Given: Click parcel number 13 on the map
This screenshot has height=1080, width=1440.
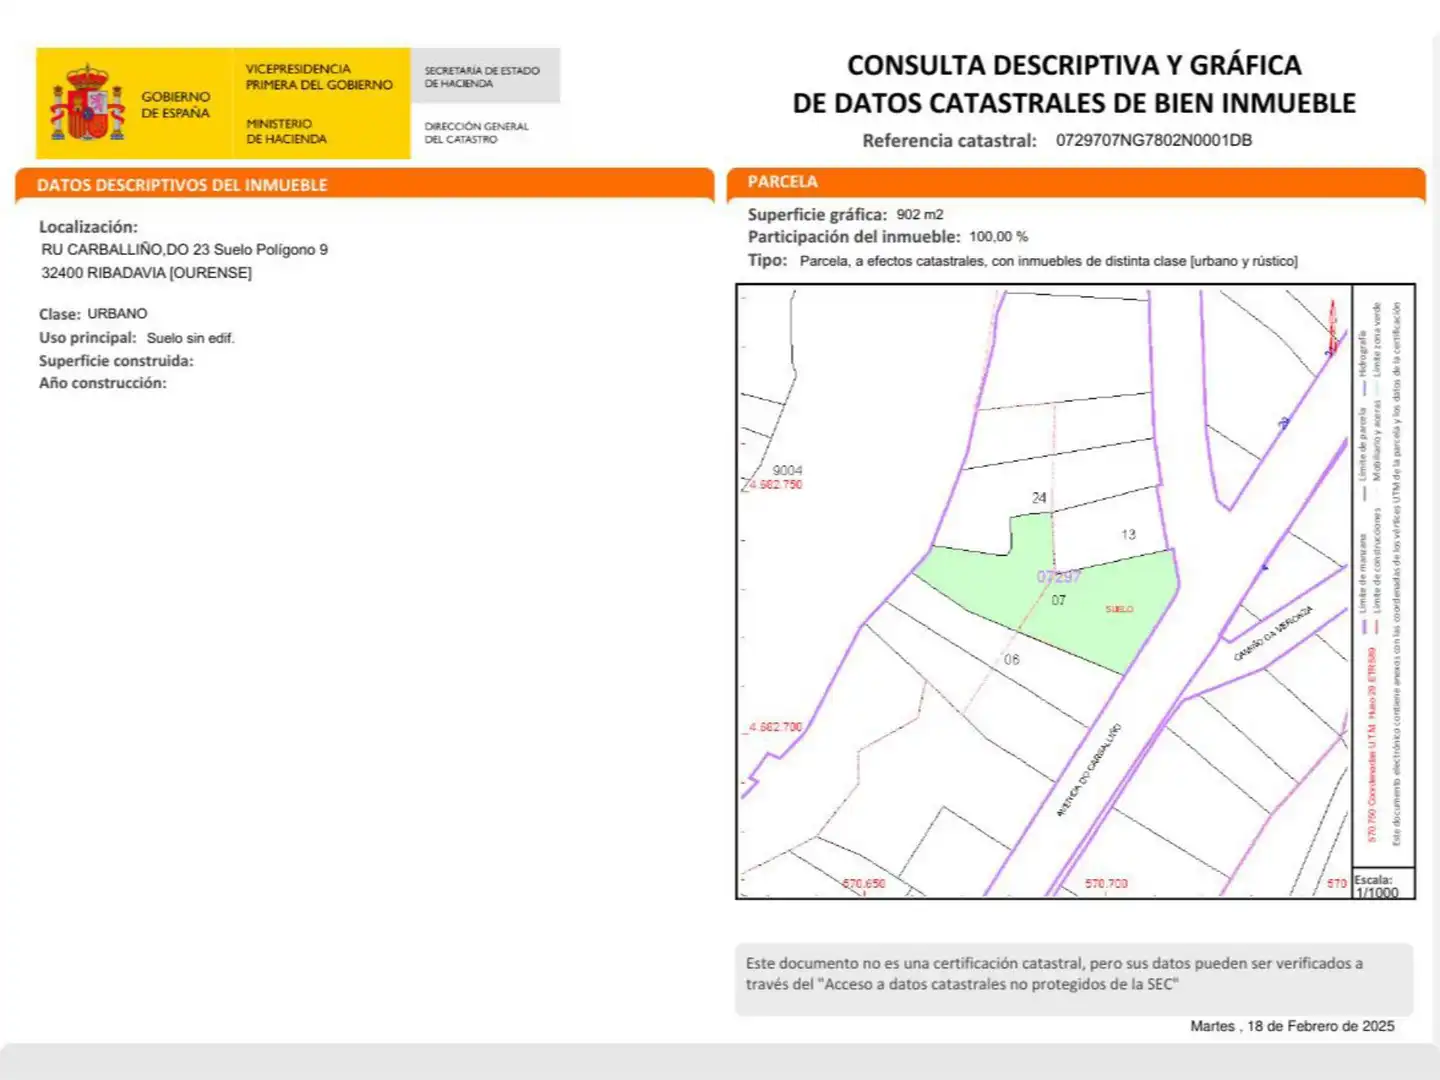Looking at the screenshot, I should click(x=1128, y=534).
